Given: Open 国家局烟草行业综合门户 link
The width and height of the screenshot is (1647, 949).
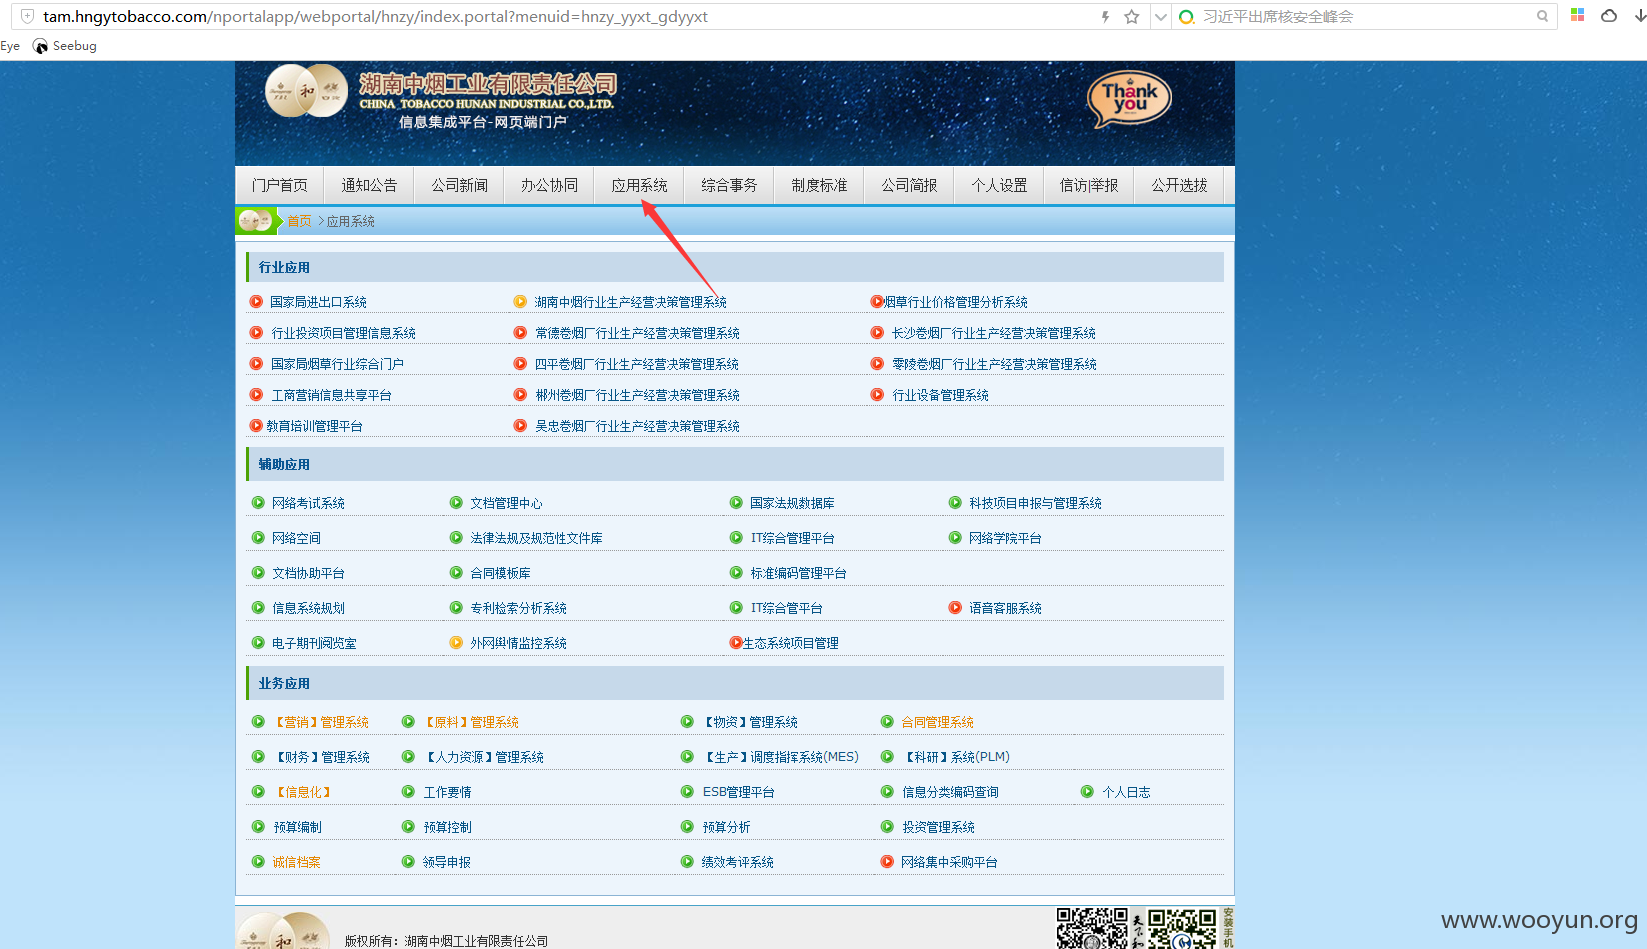Looking at the screenshot, I should [337, 364].
